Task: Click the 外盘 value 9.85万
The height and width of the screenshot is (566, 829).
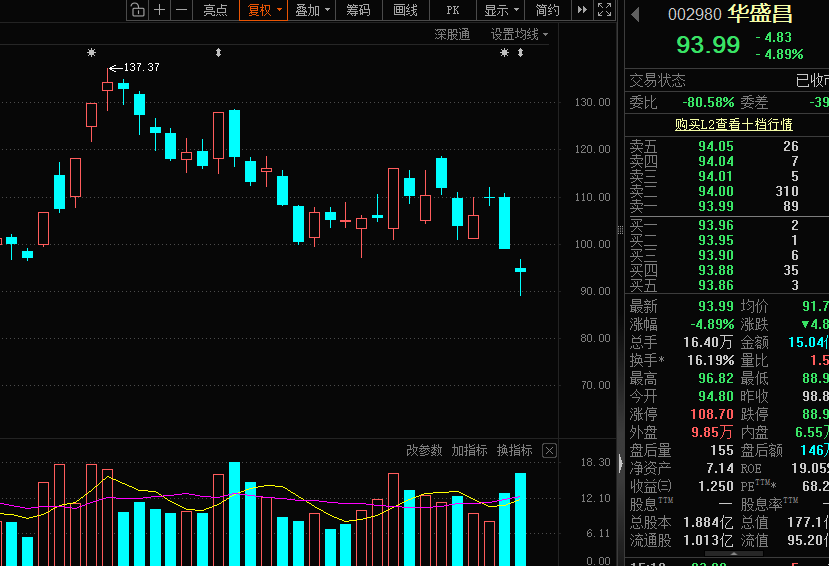Action: tap(712, 432)
